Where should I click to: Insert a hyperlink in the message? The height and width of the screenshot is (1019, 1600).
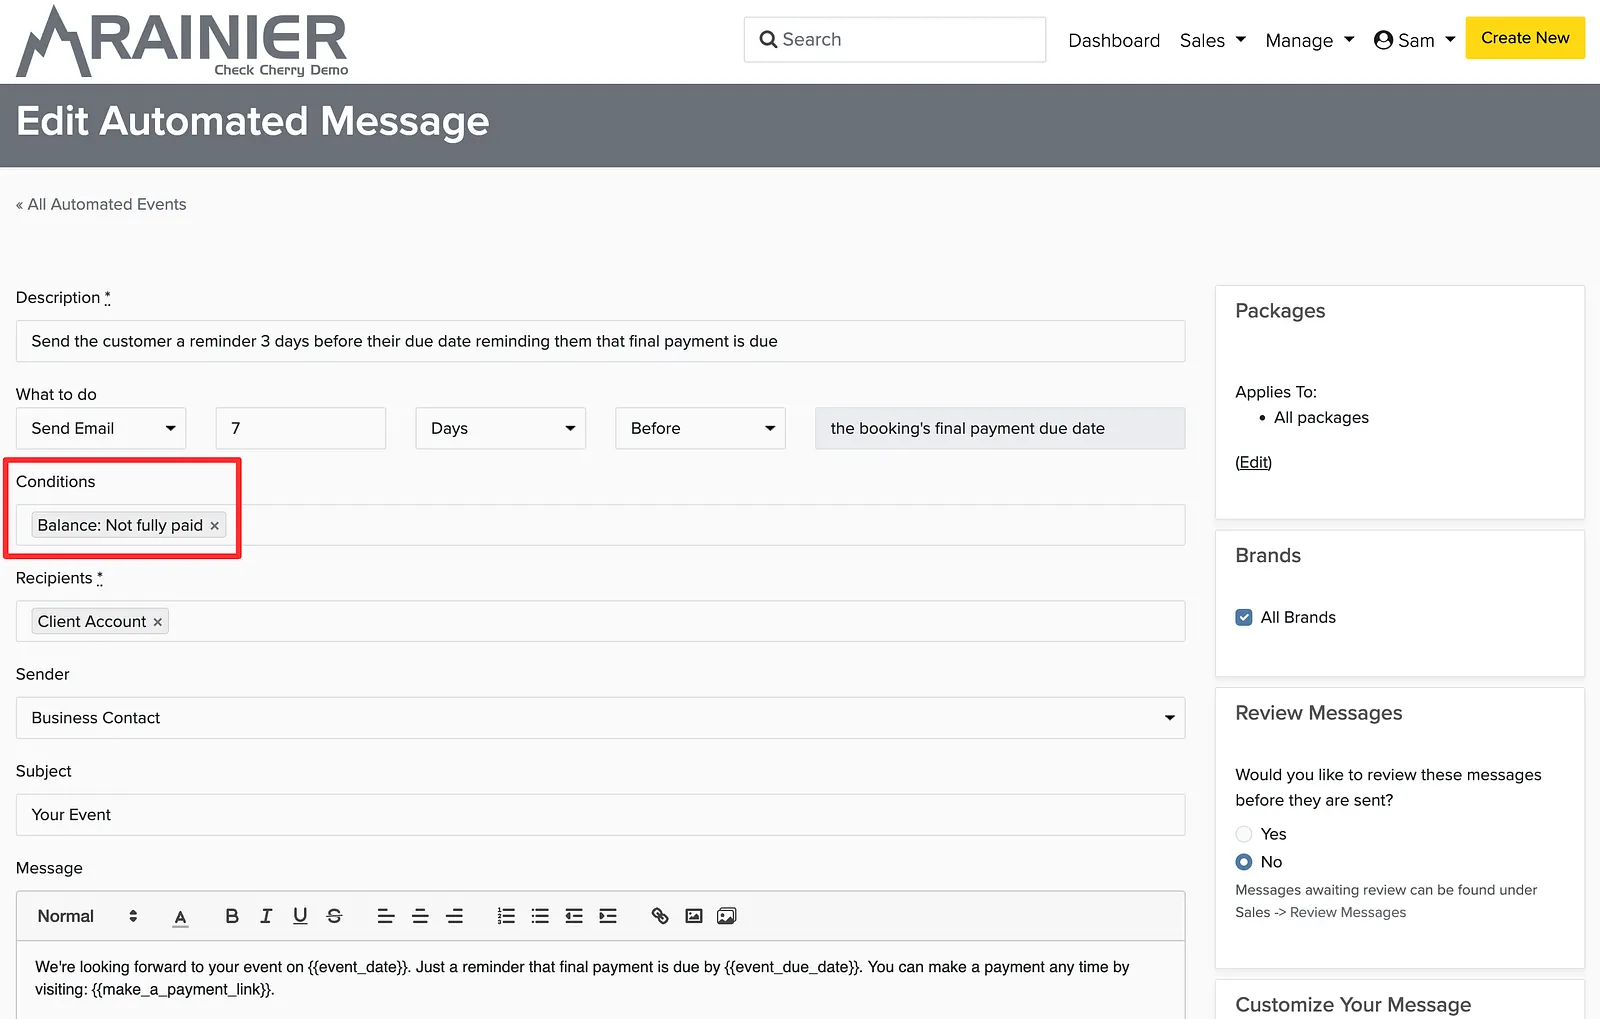coord(660,916)
